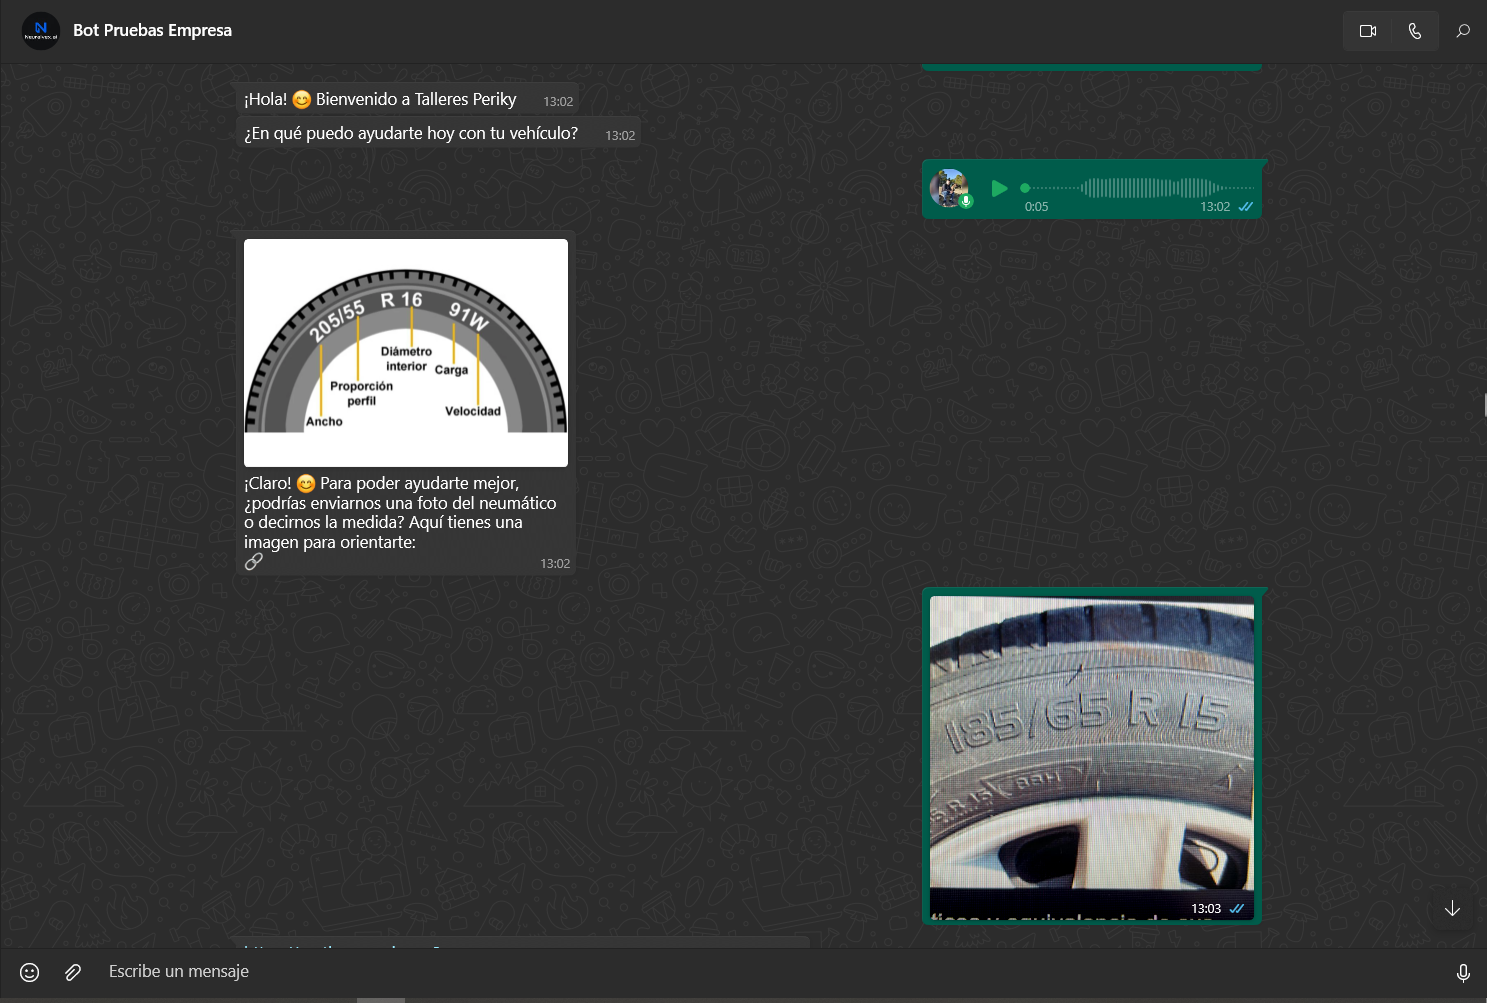The height and width of the screenshot is (1003, 1487).
Task: Open the tire size diagram image
Action: (405, 352)
